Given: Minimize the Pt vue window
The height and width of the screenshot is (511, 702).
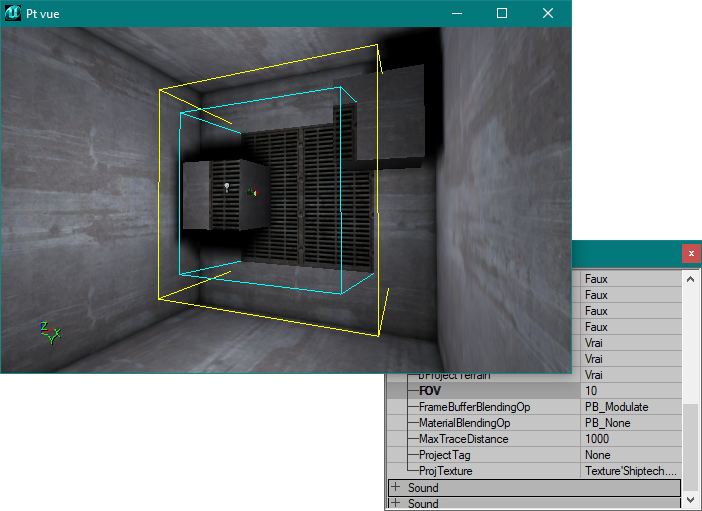Looking at the screenshot, I should 457,13.
